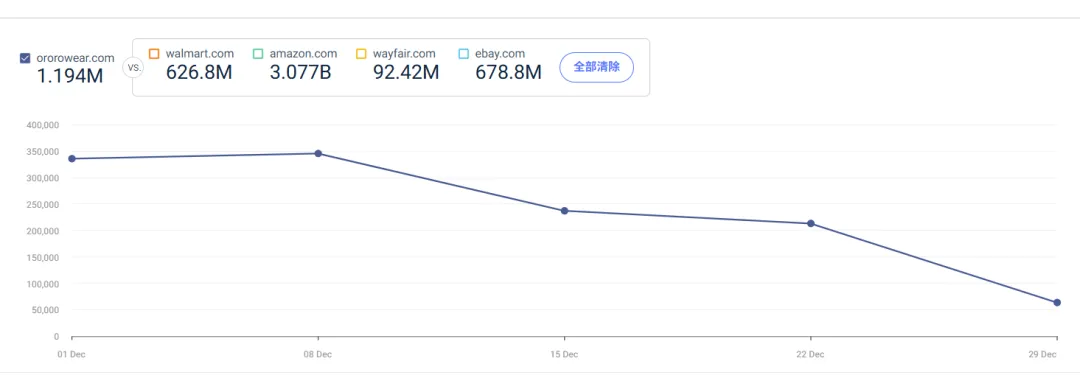Click the amazon.com domain label

pos(303,53)
